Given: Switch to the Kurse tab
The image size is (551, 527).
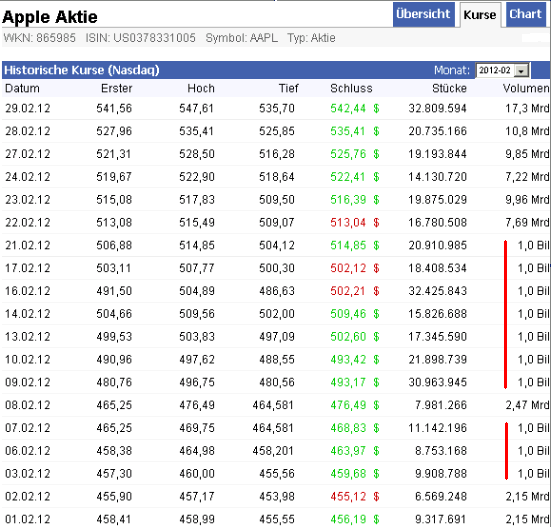Looking at the screenshot, I should point(480,15).
